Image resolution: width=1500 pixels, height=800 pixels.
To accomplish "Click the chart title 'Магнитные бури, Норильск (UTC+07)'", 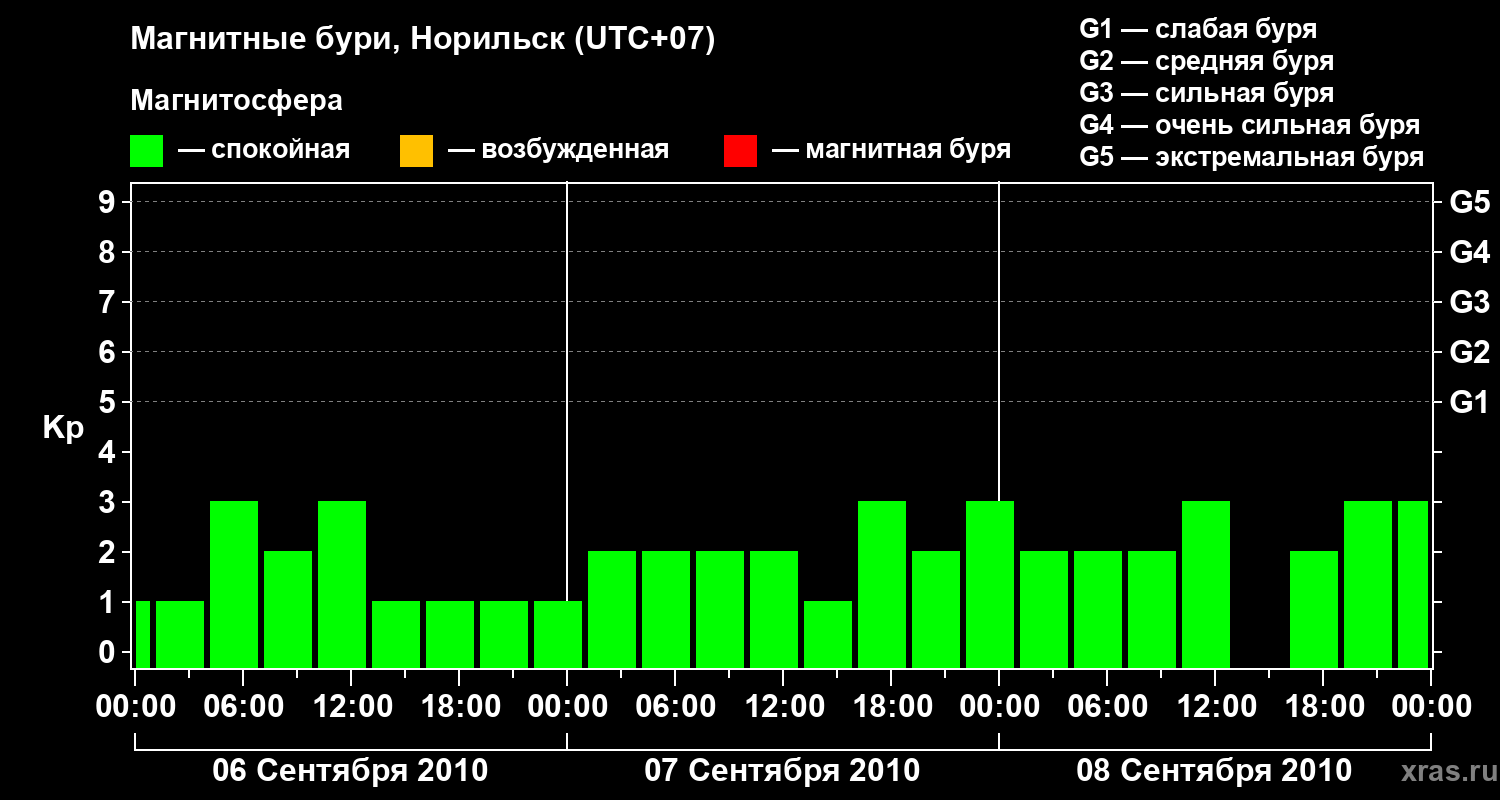I will coord(423,40).
